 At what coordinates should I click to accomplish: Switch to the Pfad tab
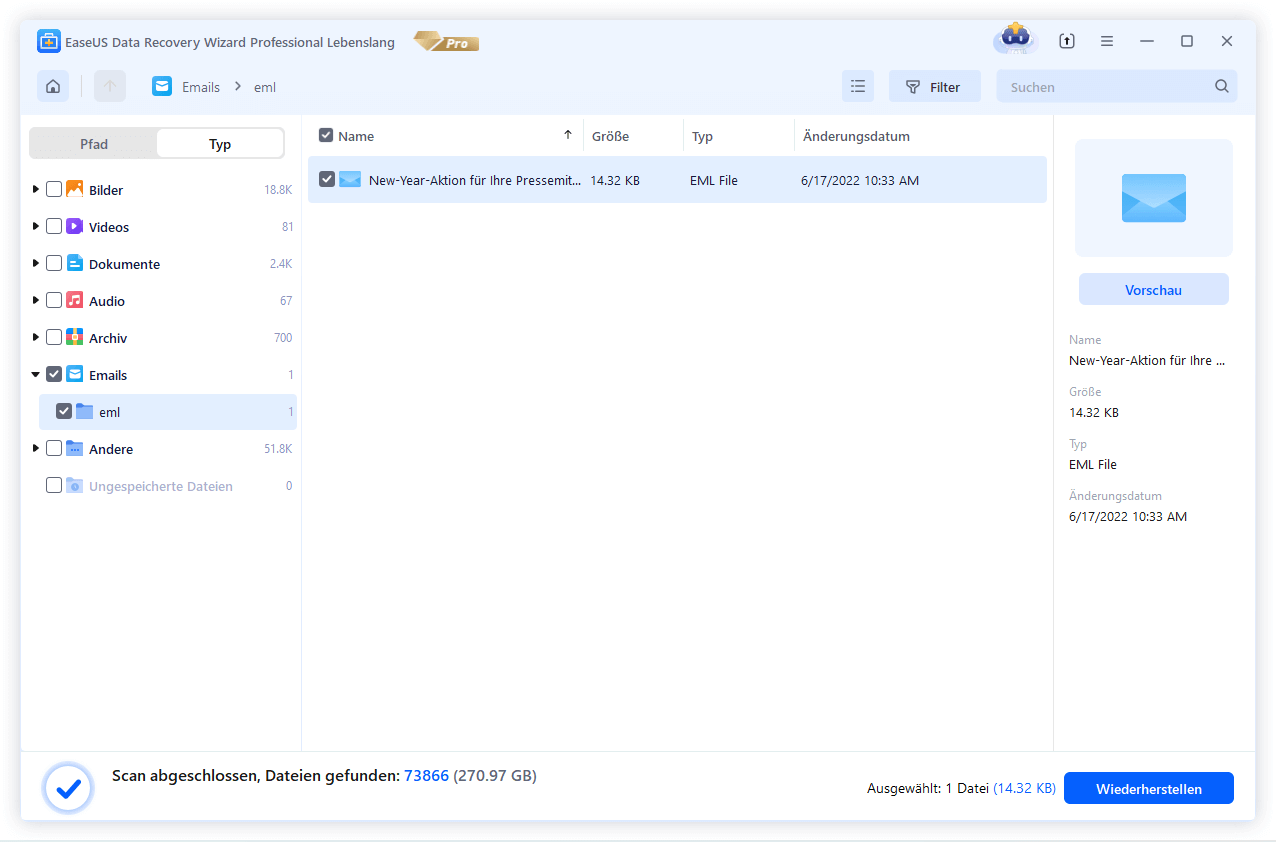[94, 144]
